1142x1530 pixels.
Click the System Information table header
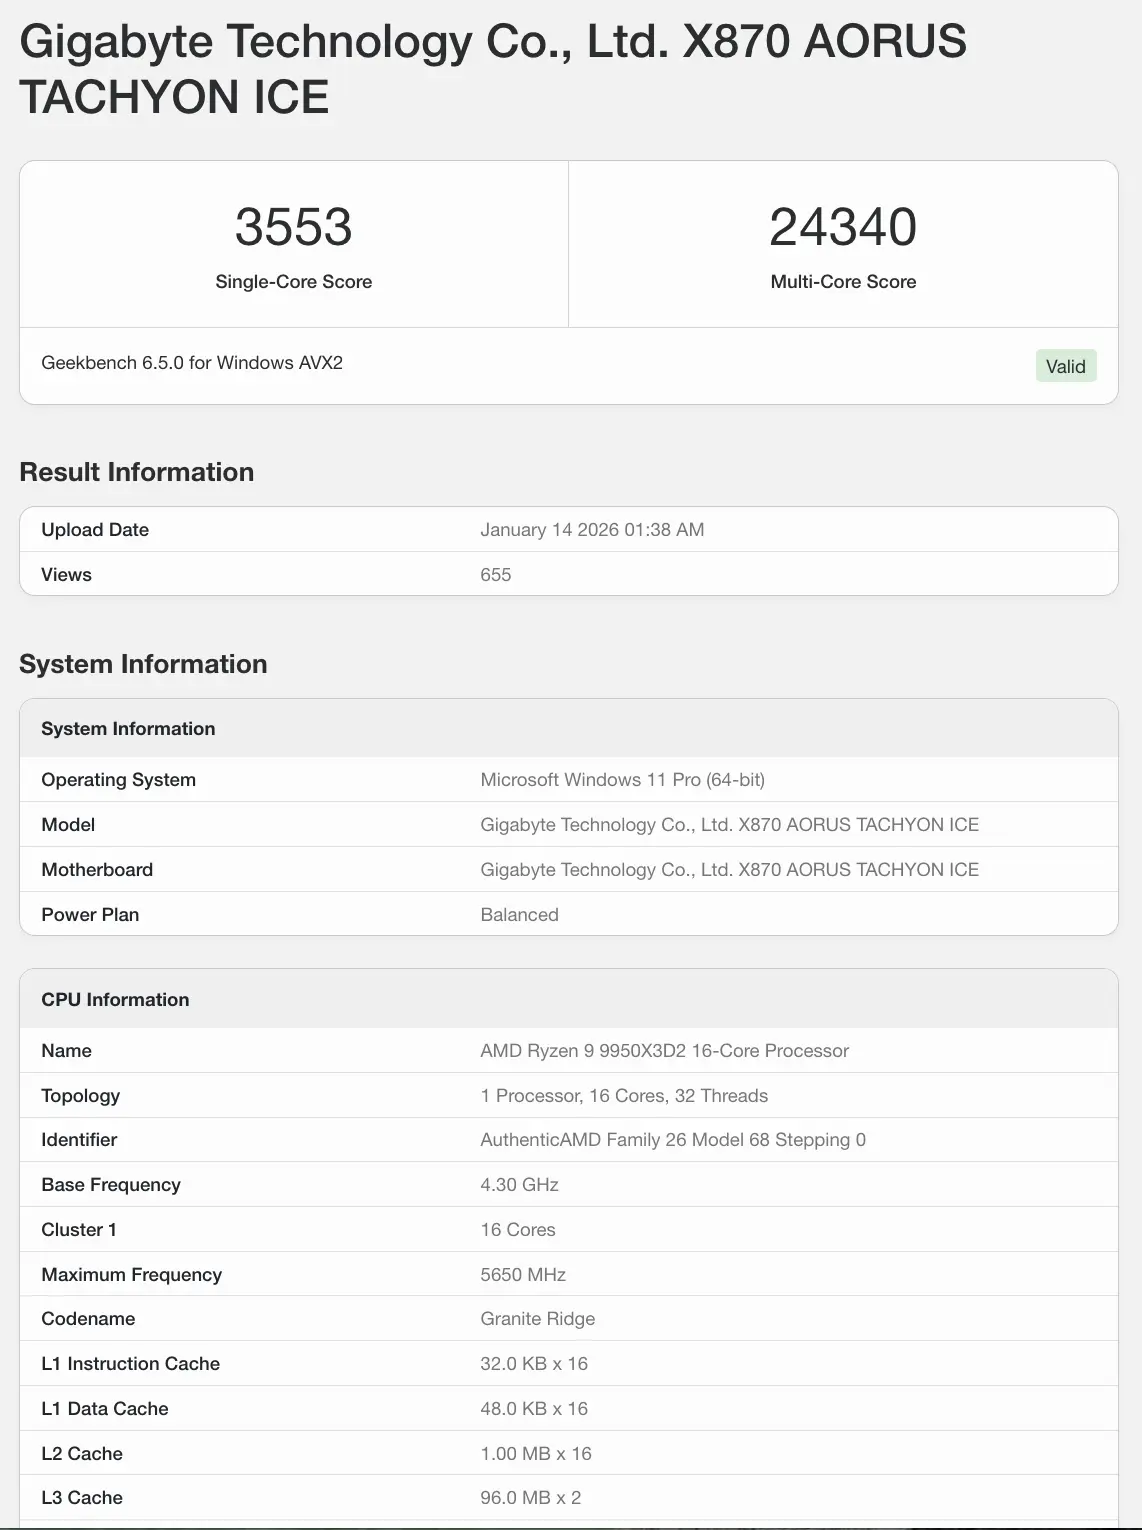pos(128,729)
